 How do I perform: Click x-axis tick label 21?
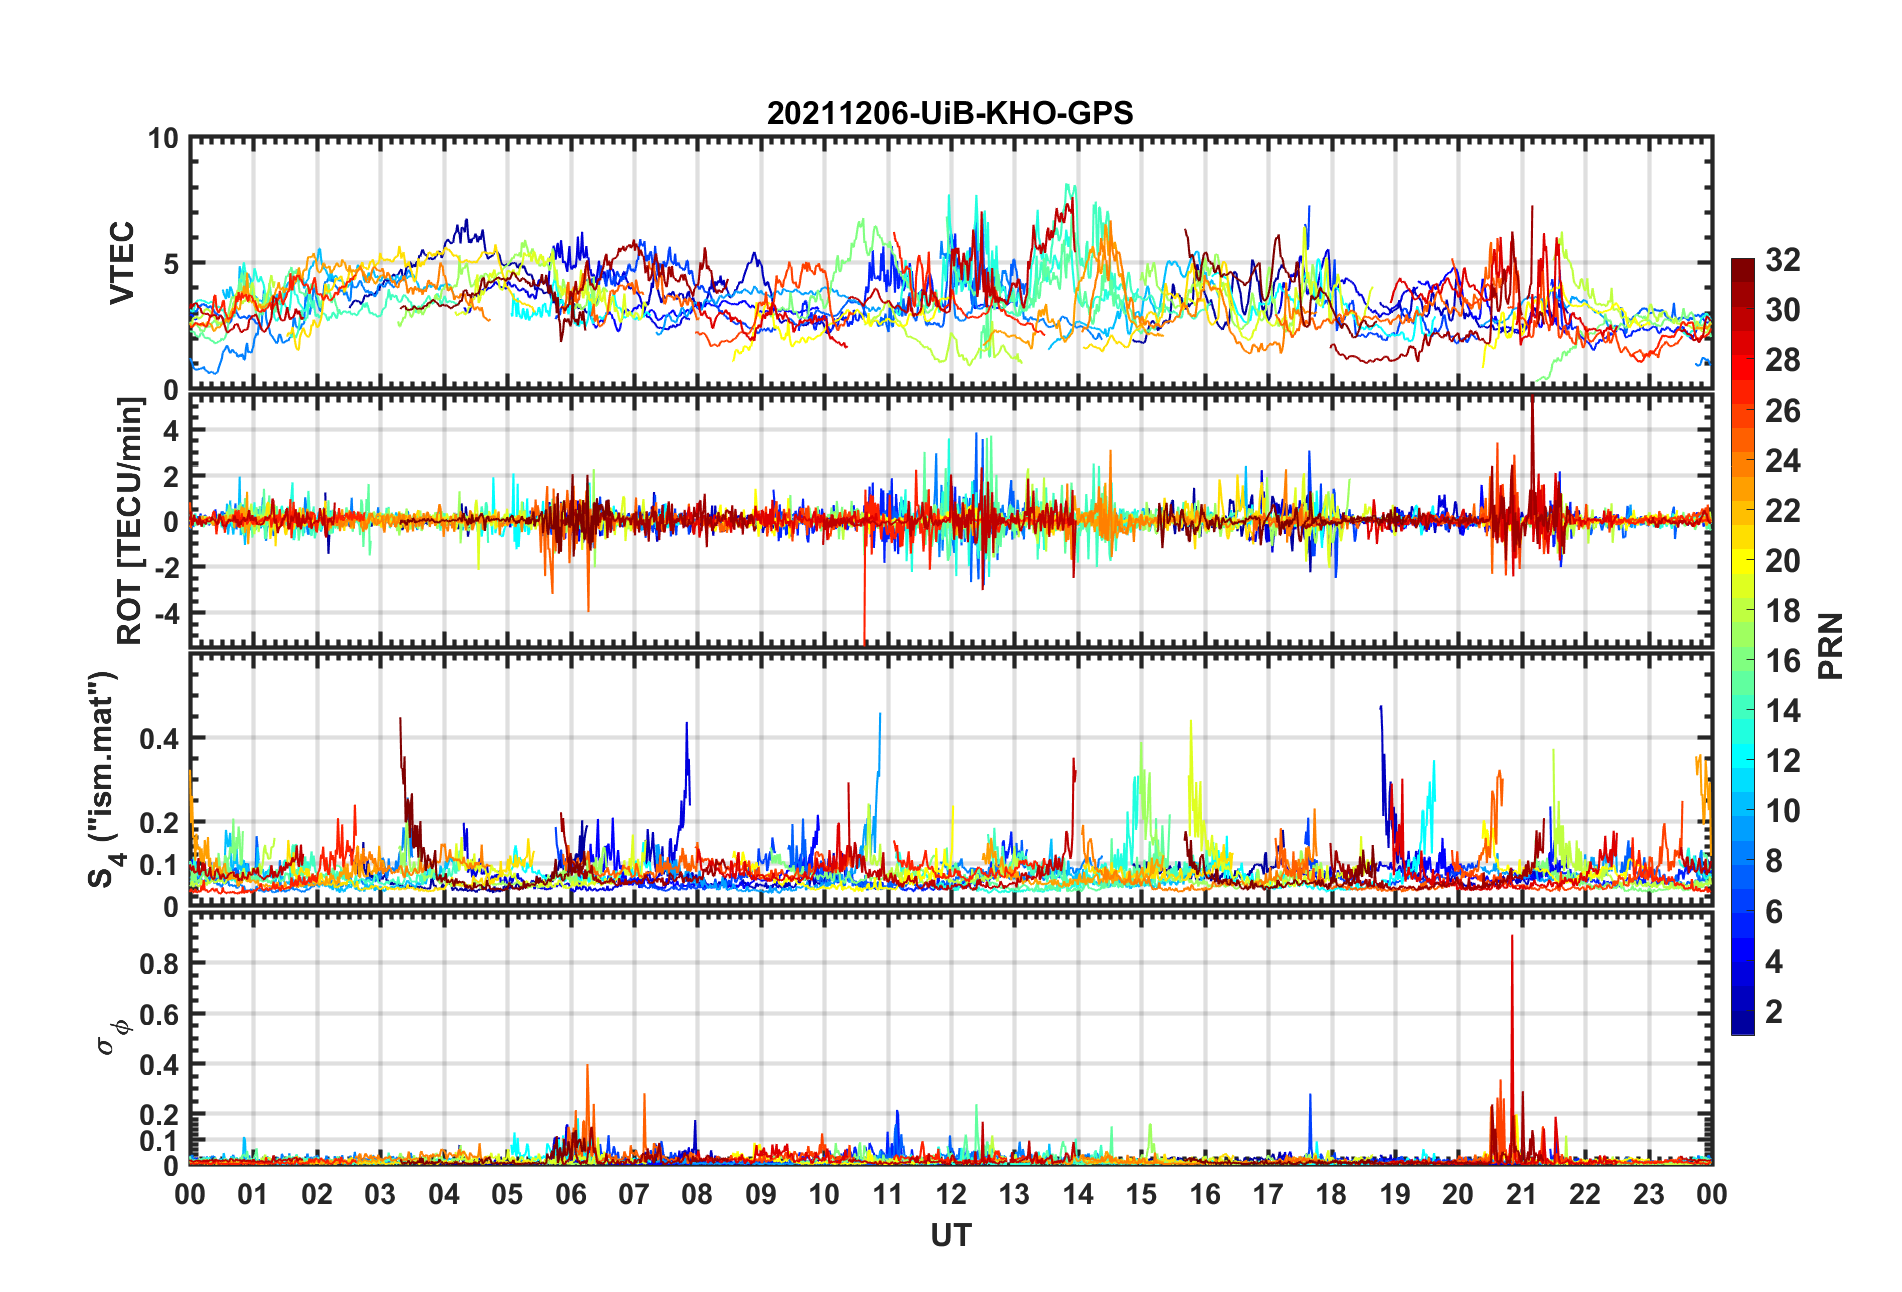pos(1522,1194)
